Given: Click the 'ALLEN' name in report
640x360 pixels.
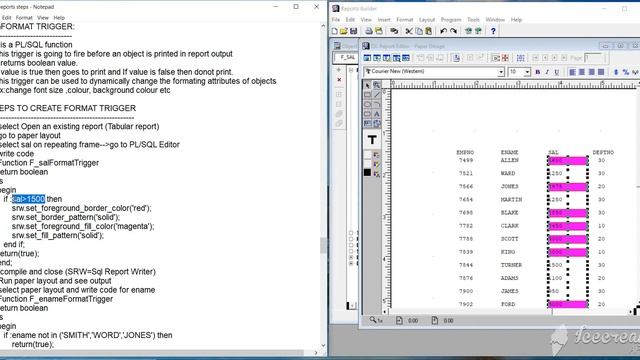Looking at the screenshot, I should (509, 160).
